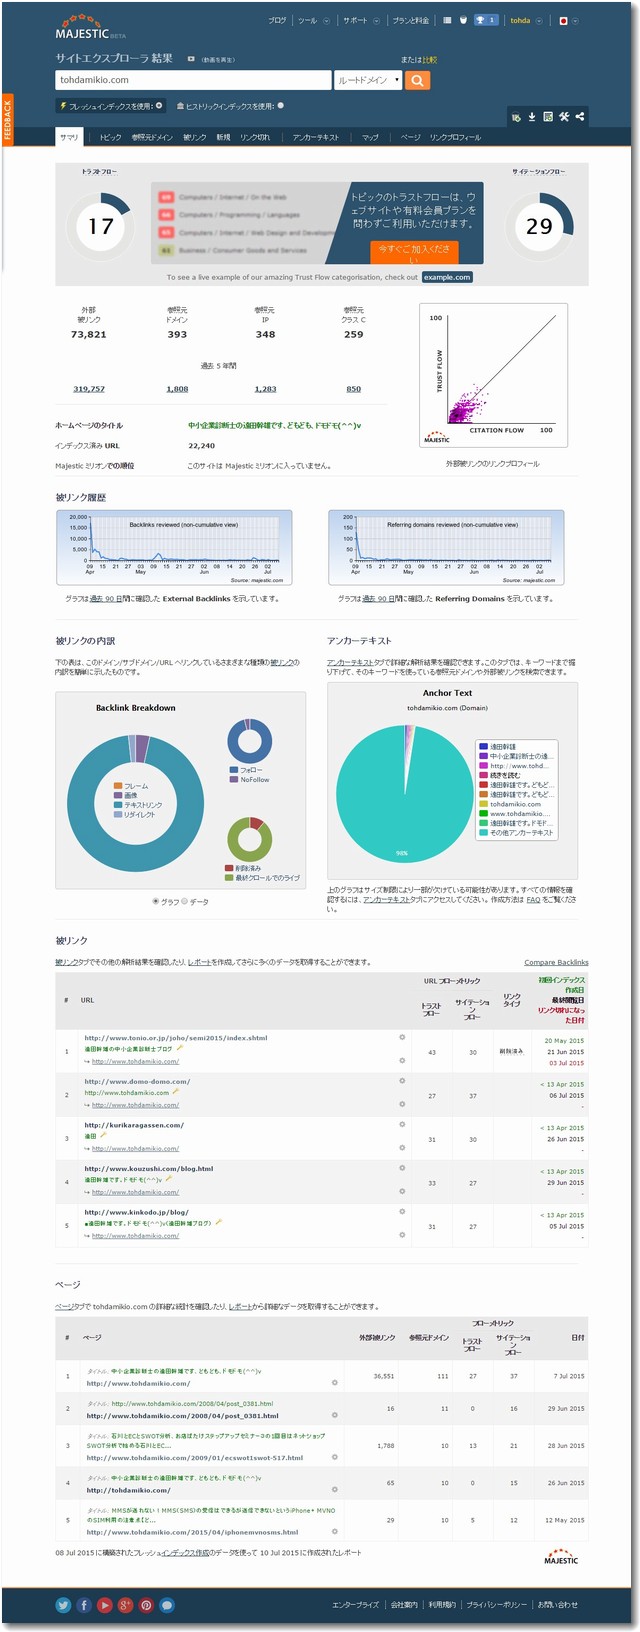The height and width of the screenshot is (1632, 640).
Task: Click the example.com button
Action: click(446, 277)
